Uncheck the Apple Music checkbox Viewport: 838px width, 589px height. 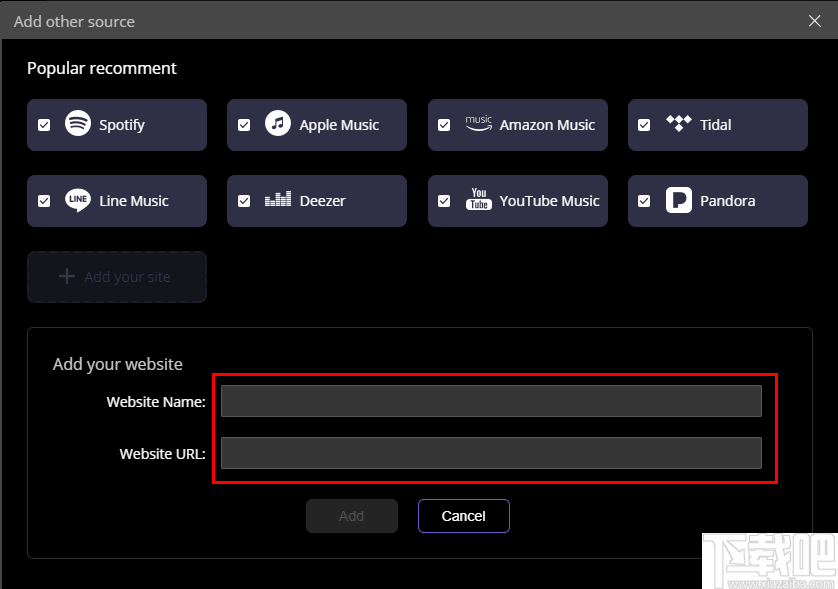tap(244, 125)
